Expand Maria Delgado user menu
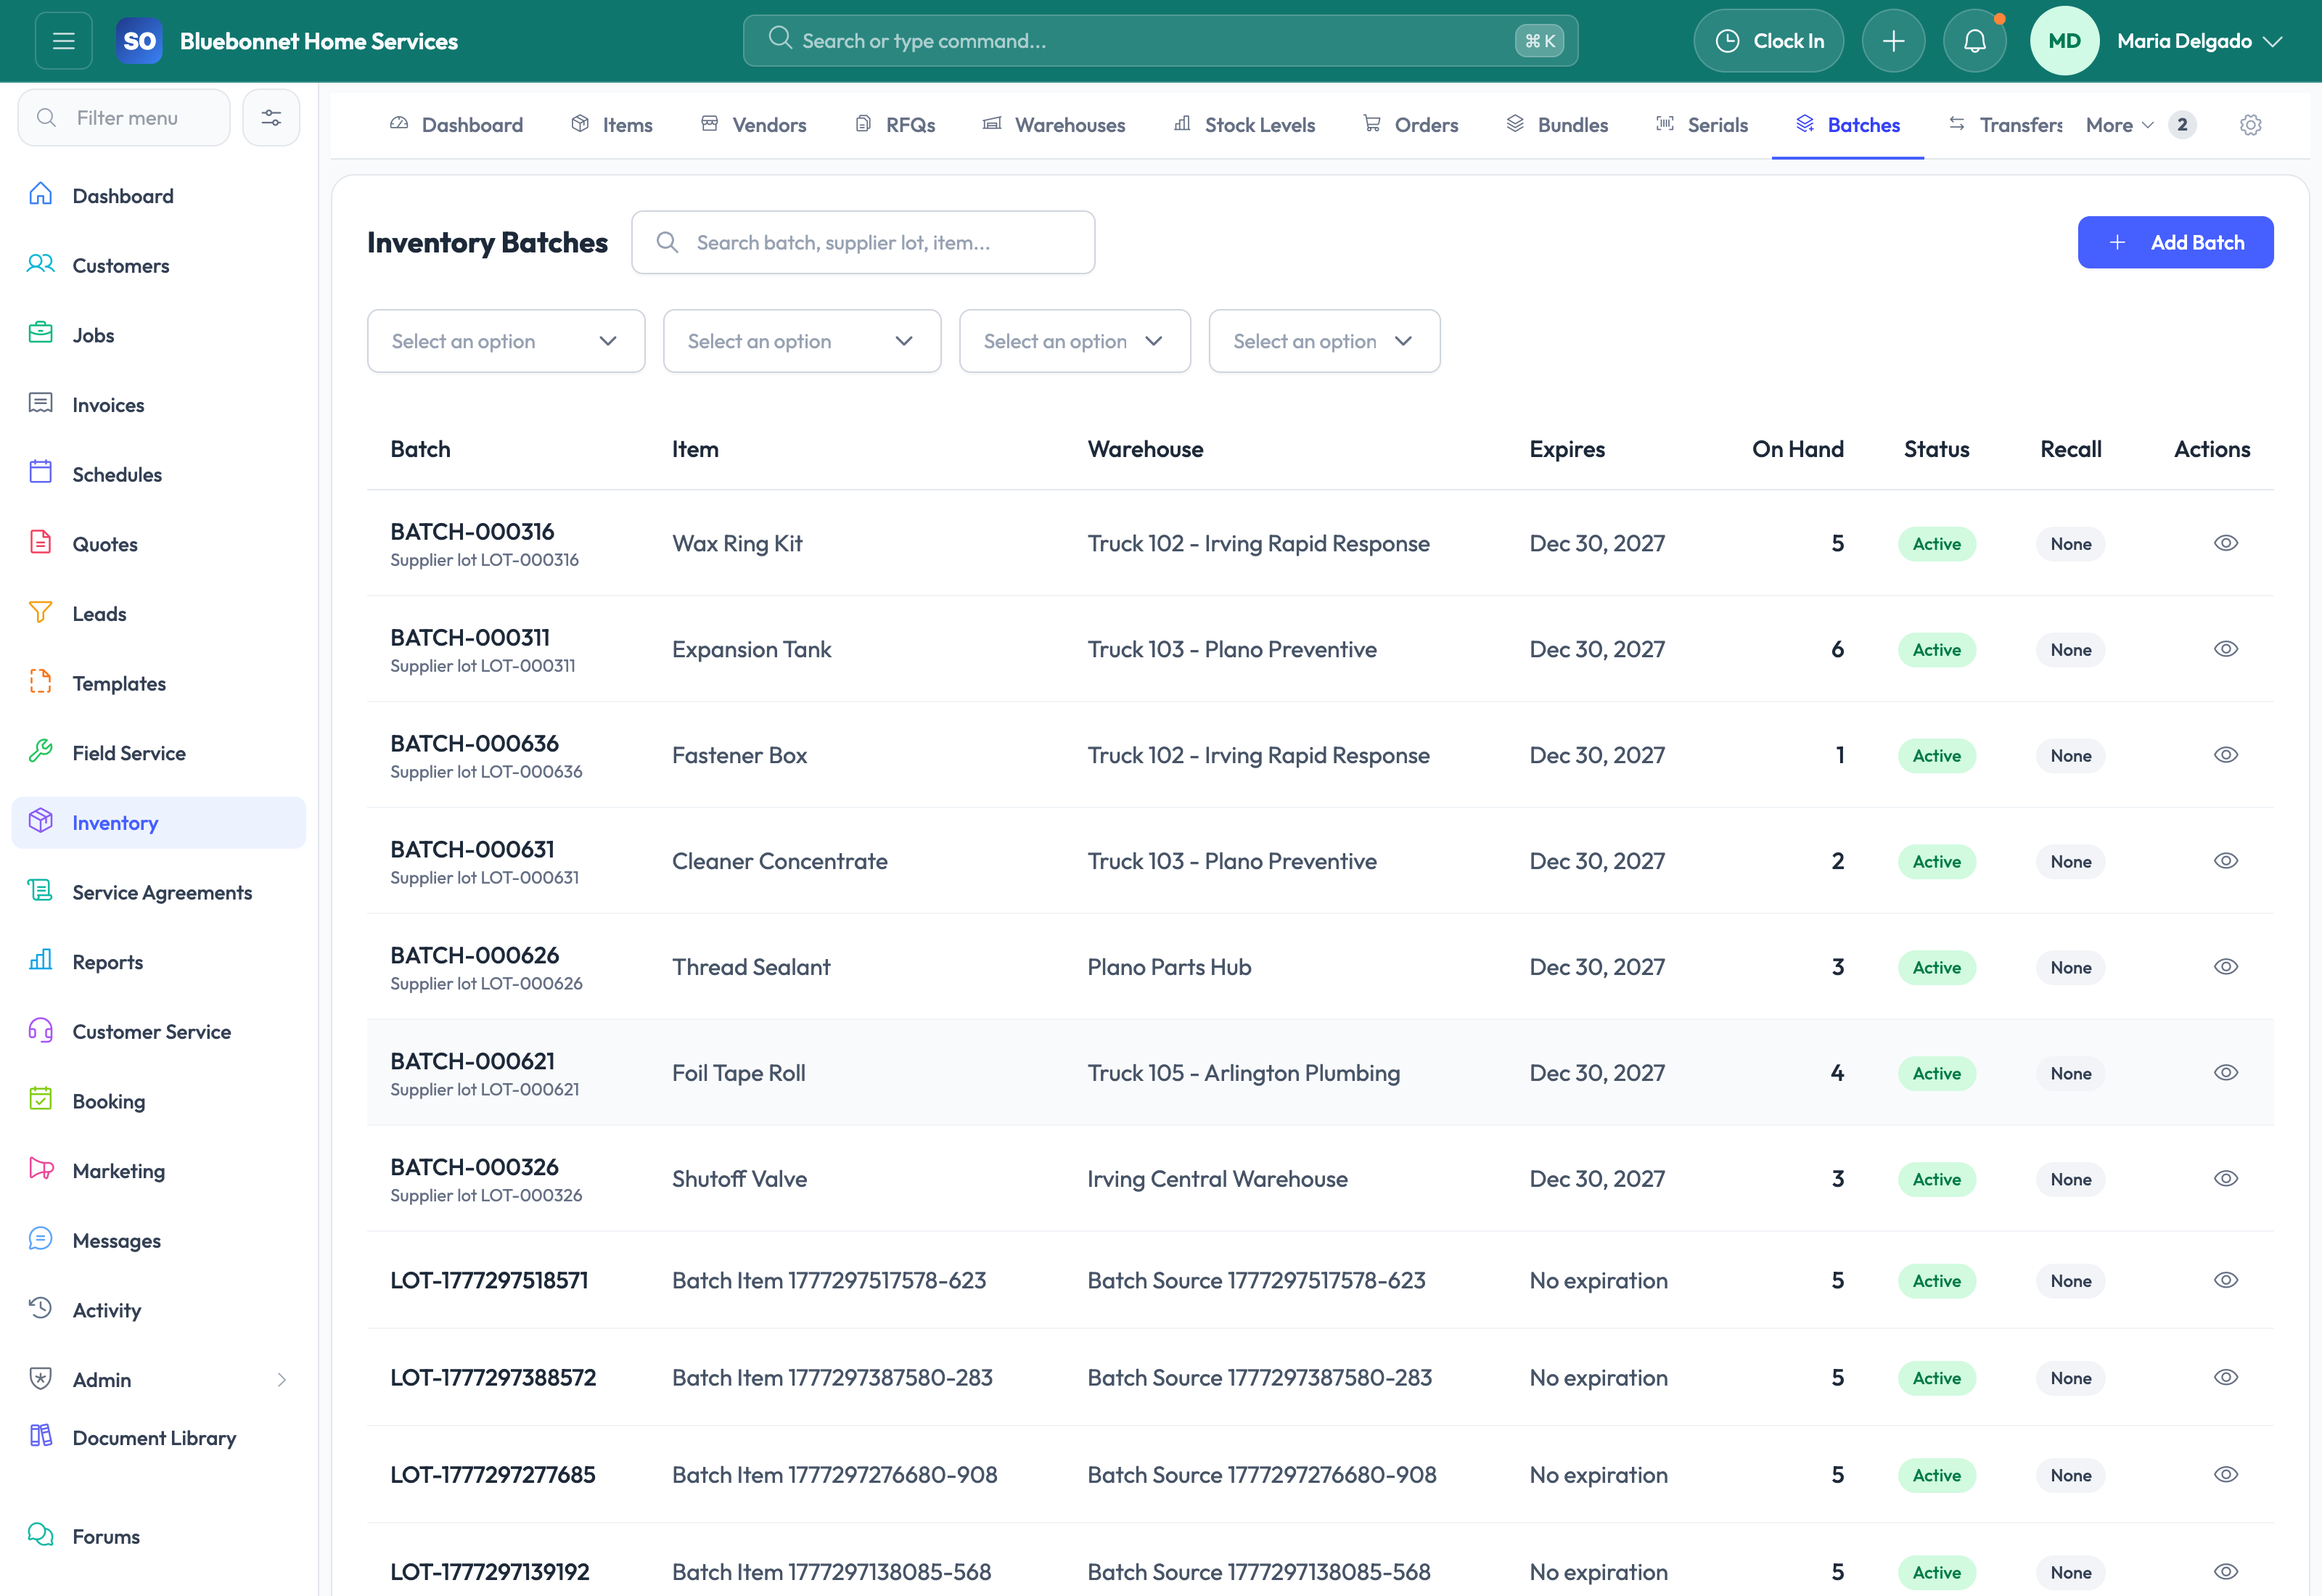 click(x=2199, y=41)
